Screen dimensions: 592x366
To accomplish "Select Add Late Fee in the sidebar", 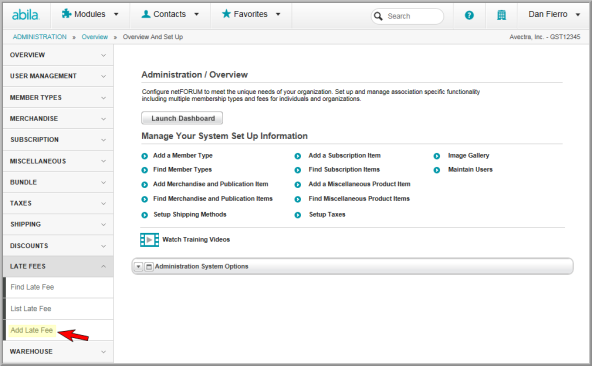I will [32, 330].
